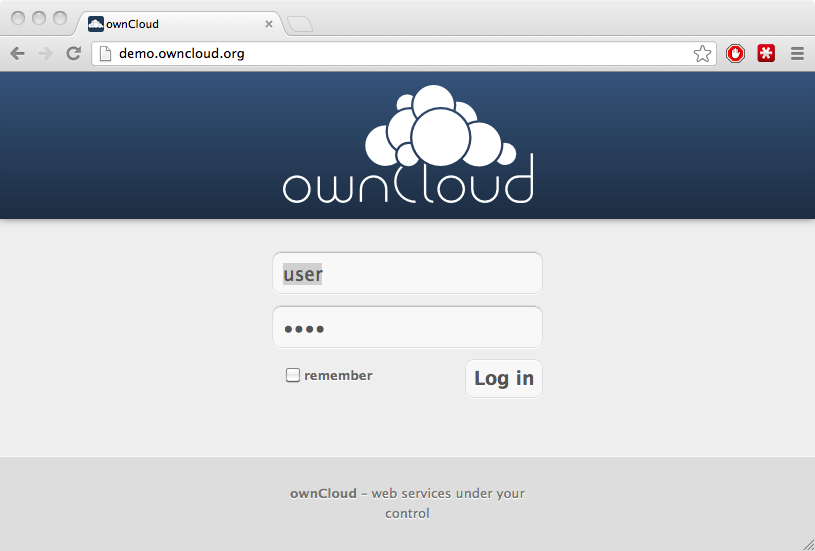Click the window zoom button in title bar
The width and height of the screenshot is (815, 551).
click(59, 18)
